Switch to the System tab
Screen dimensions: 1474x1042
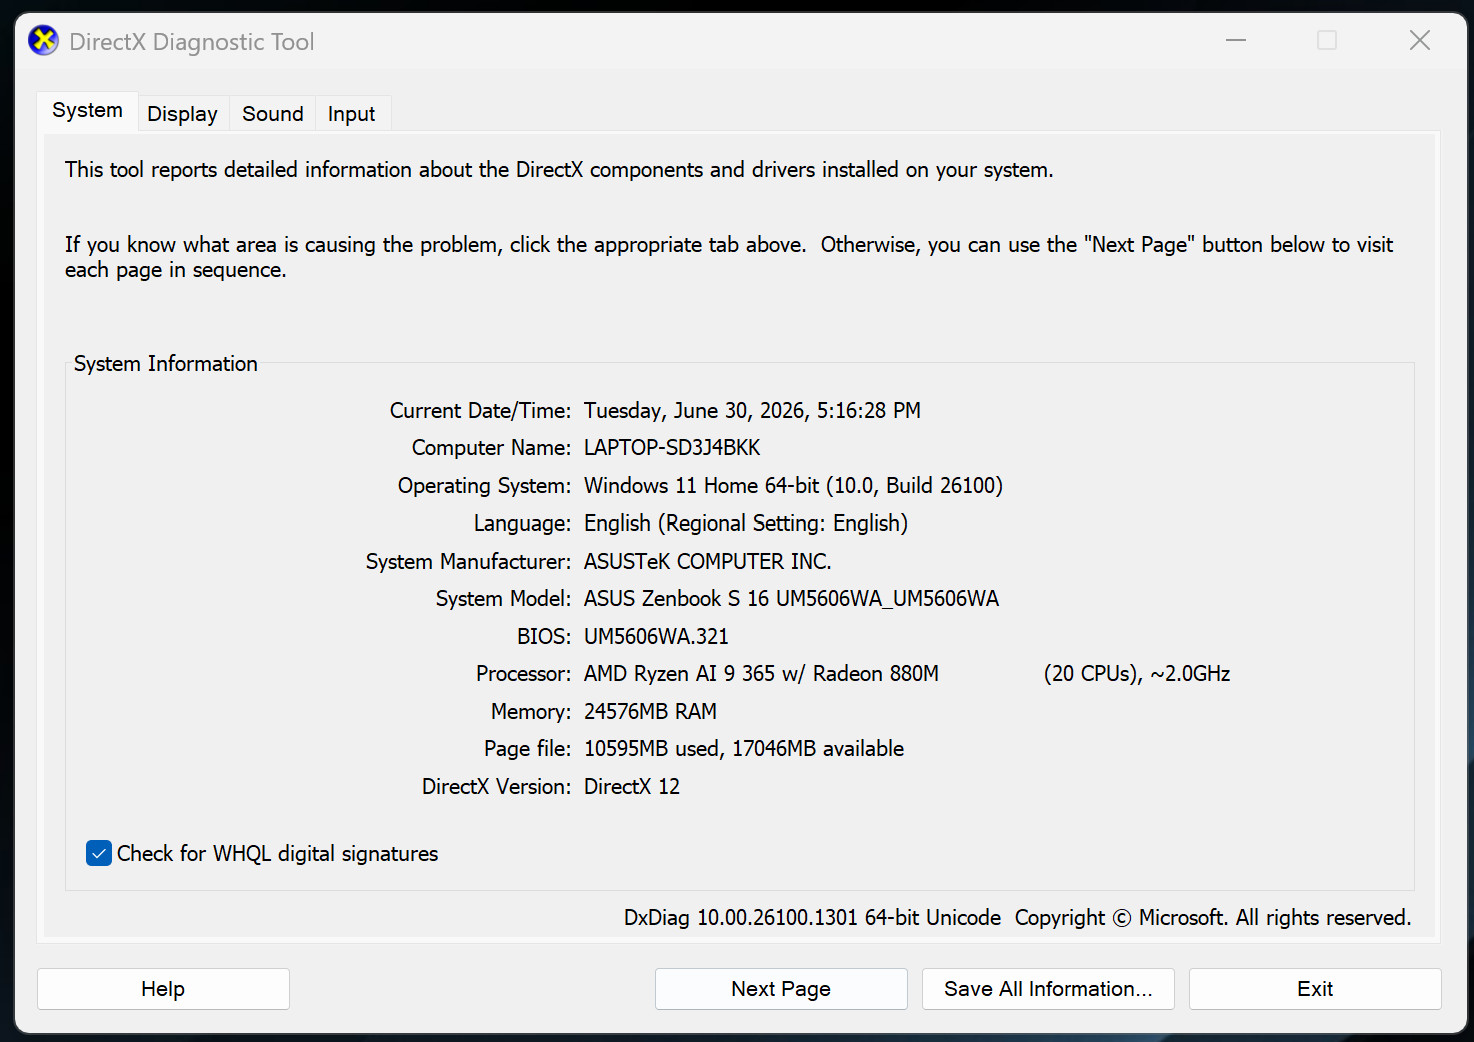[88, 111]
